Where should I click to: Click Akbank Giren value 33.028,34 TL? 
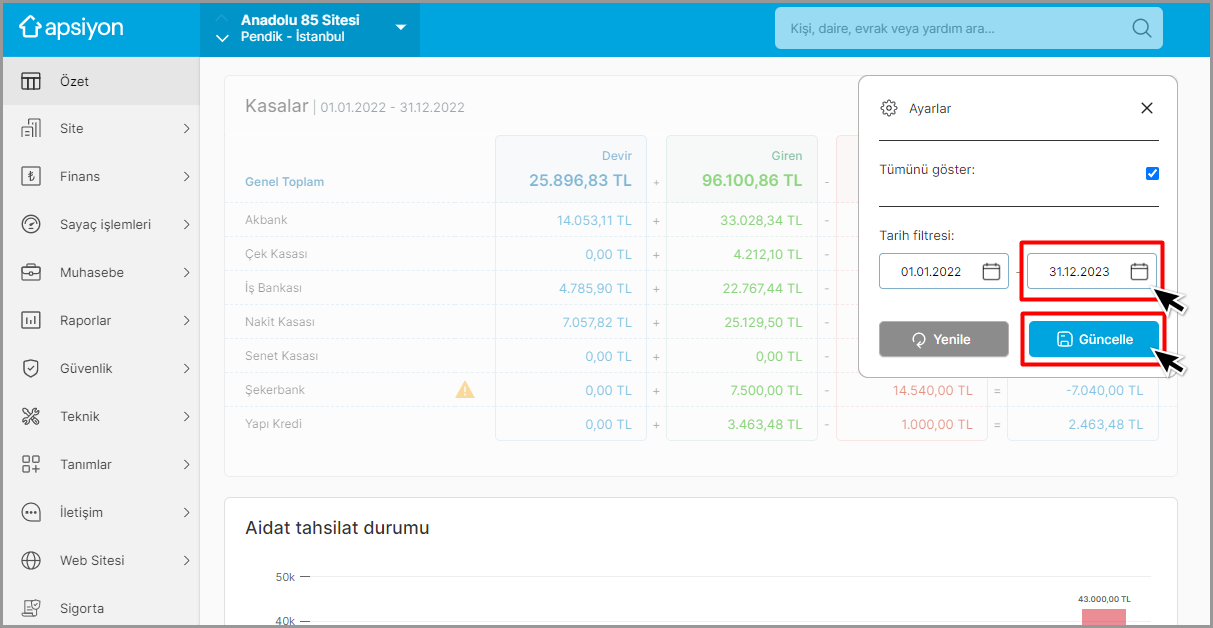[761, 220]
